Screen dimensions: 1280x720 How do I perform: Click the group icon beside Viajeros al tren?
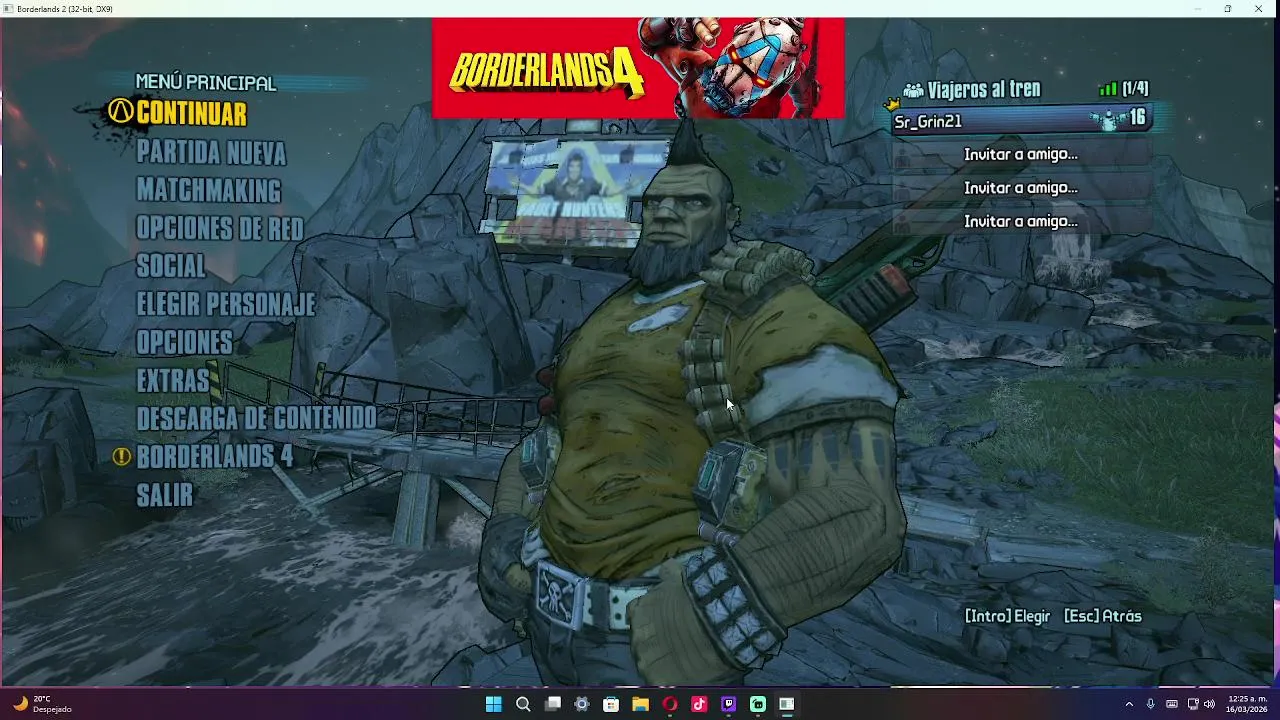(912, 90)
